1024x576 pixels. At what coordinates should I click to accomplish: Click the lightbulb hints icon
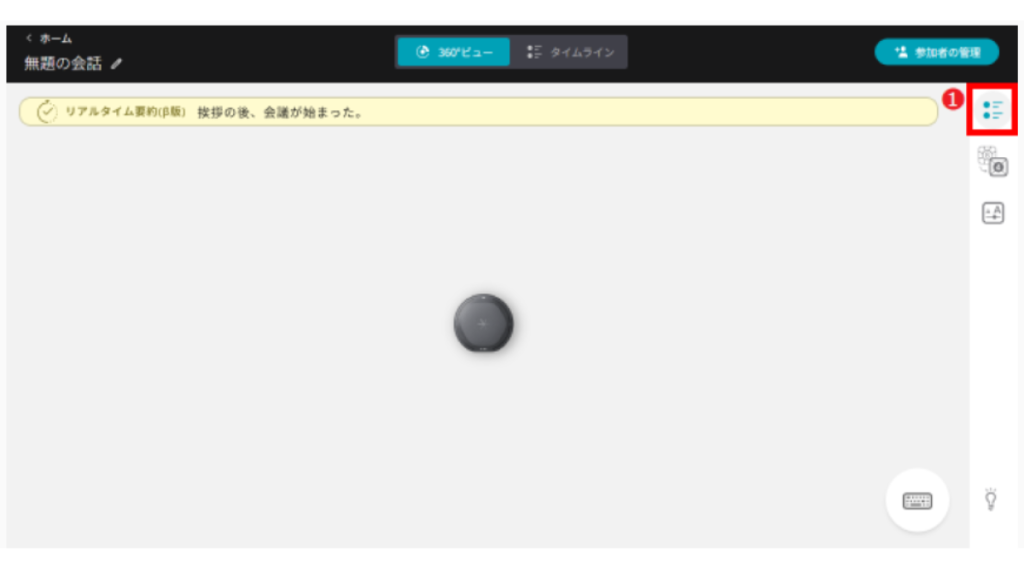pos(991,498)
